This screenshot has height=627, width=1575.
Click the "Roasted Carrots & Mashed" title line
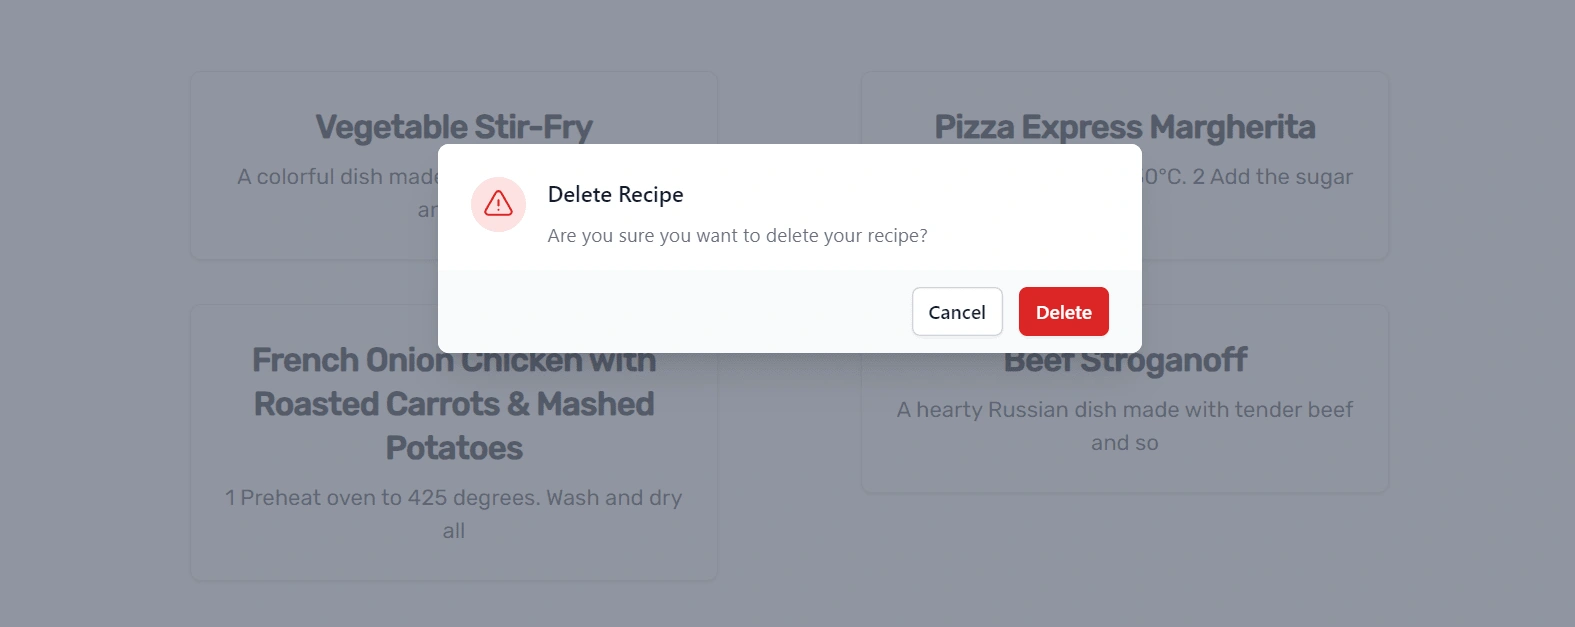coord(454,404)
